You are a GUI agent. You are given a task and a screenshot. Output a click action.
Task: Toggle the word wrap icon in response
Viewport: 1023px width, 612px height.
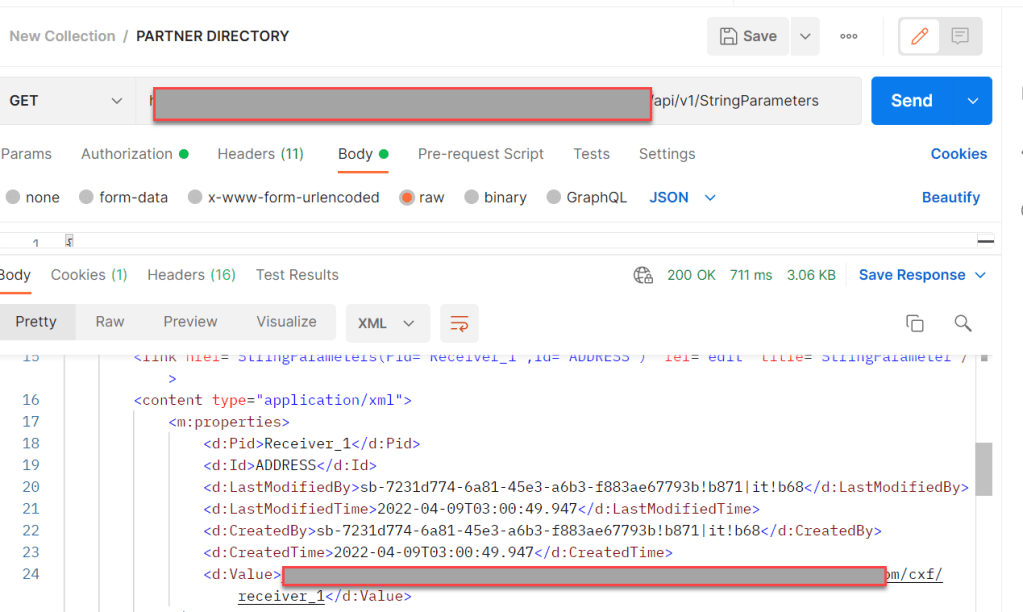[459, 323]
